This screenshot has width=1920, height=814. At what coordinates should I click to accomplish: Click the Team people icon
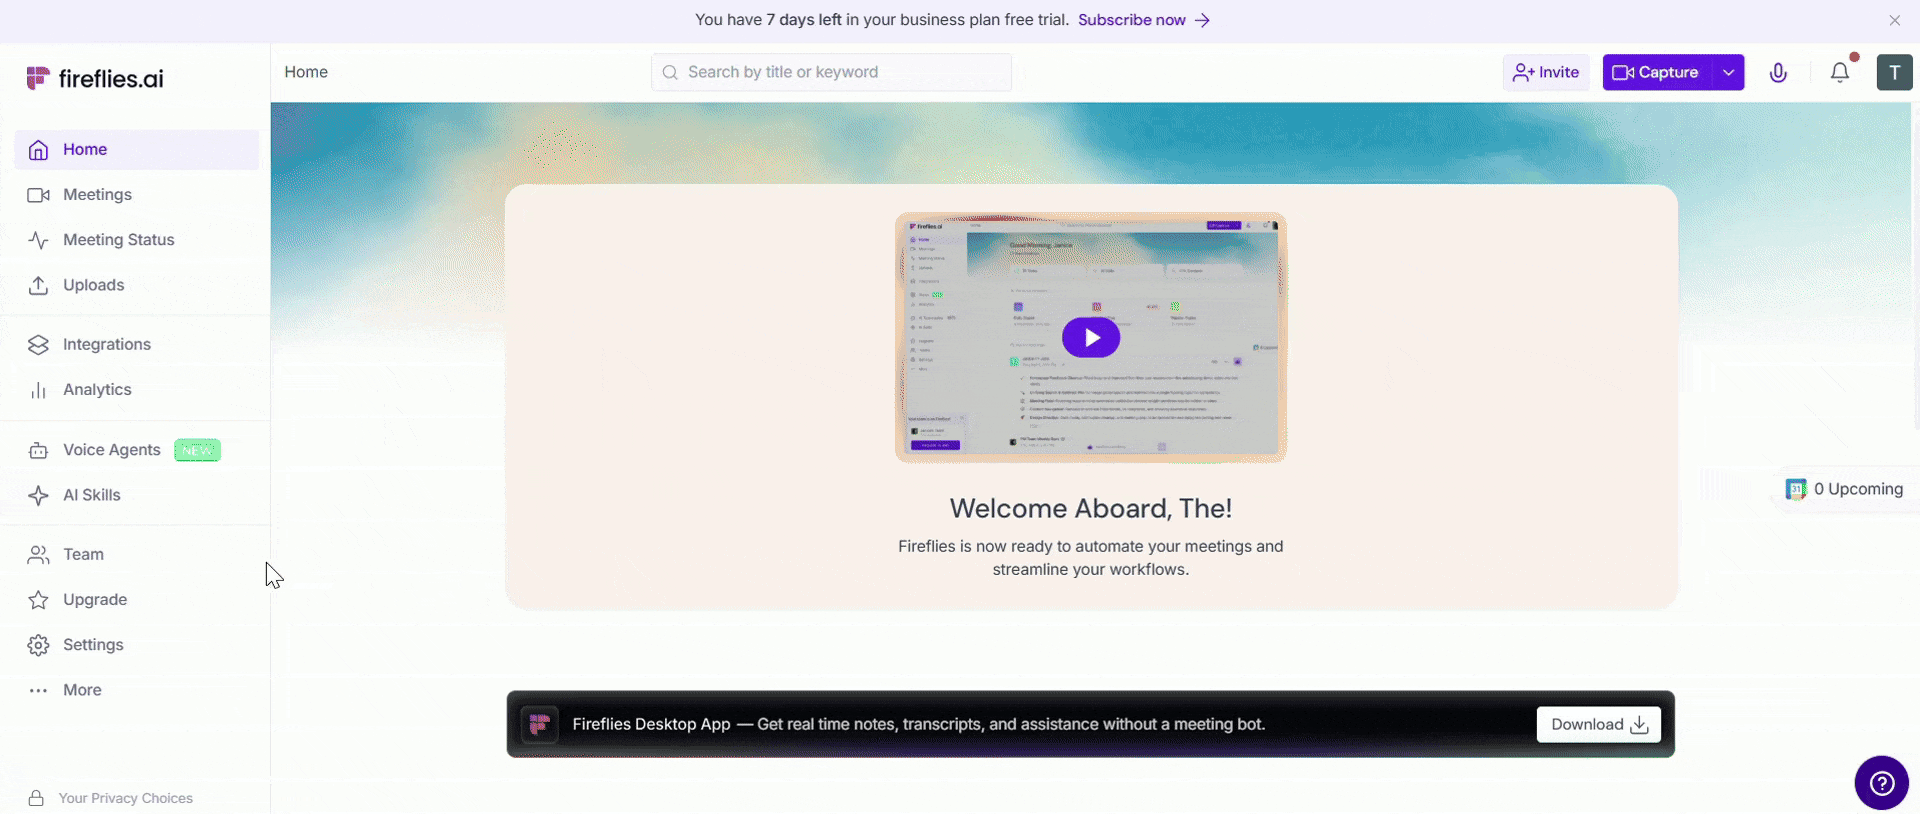coord(38,555)
